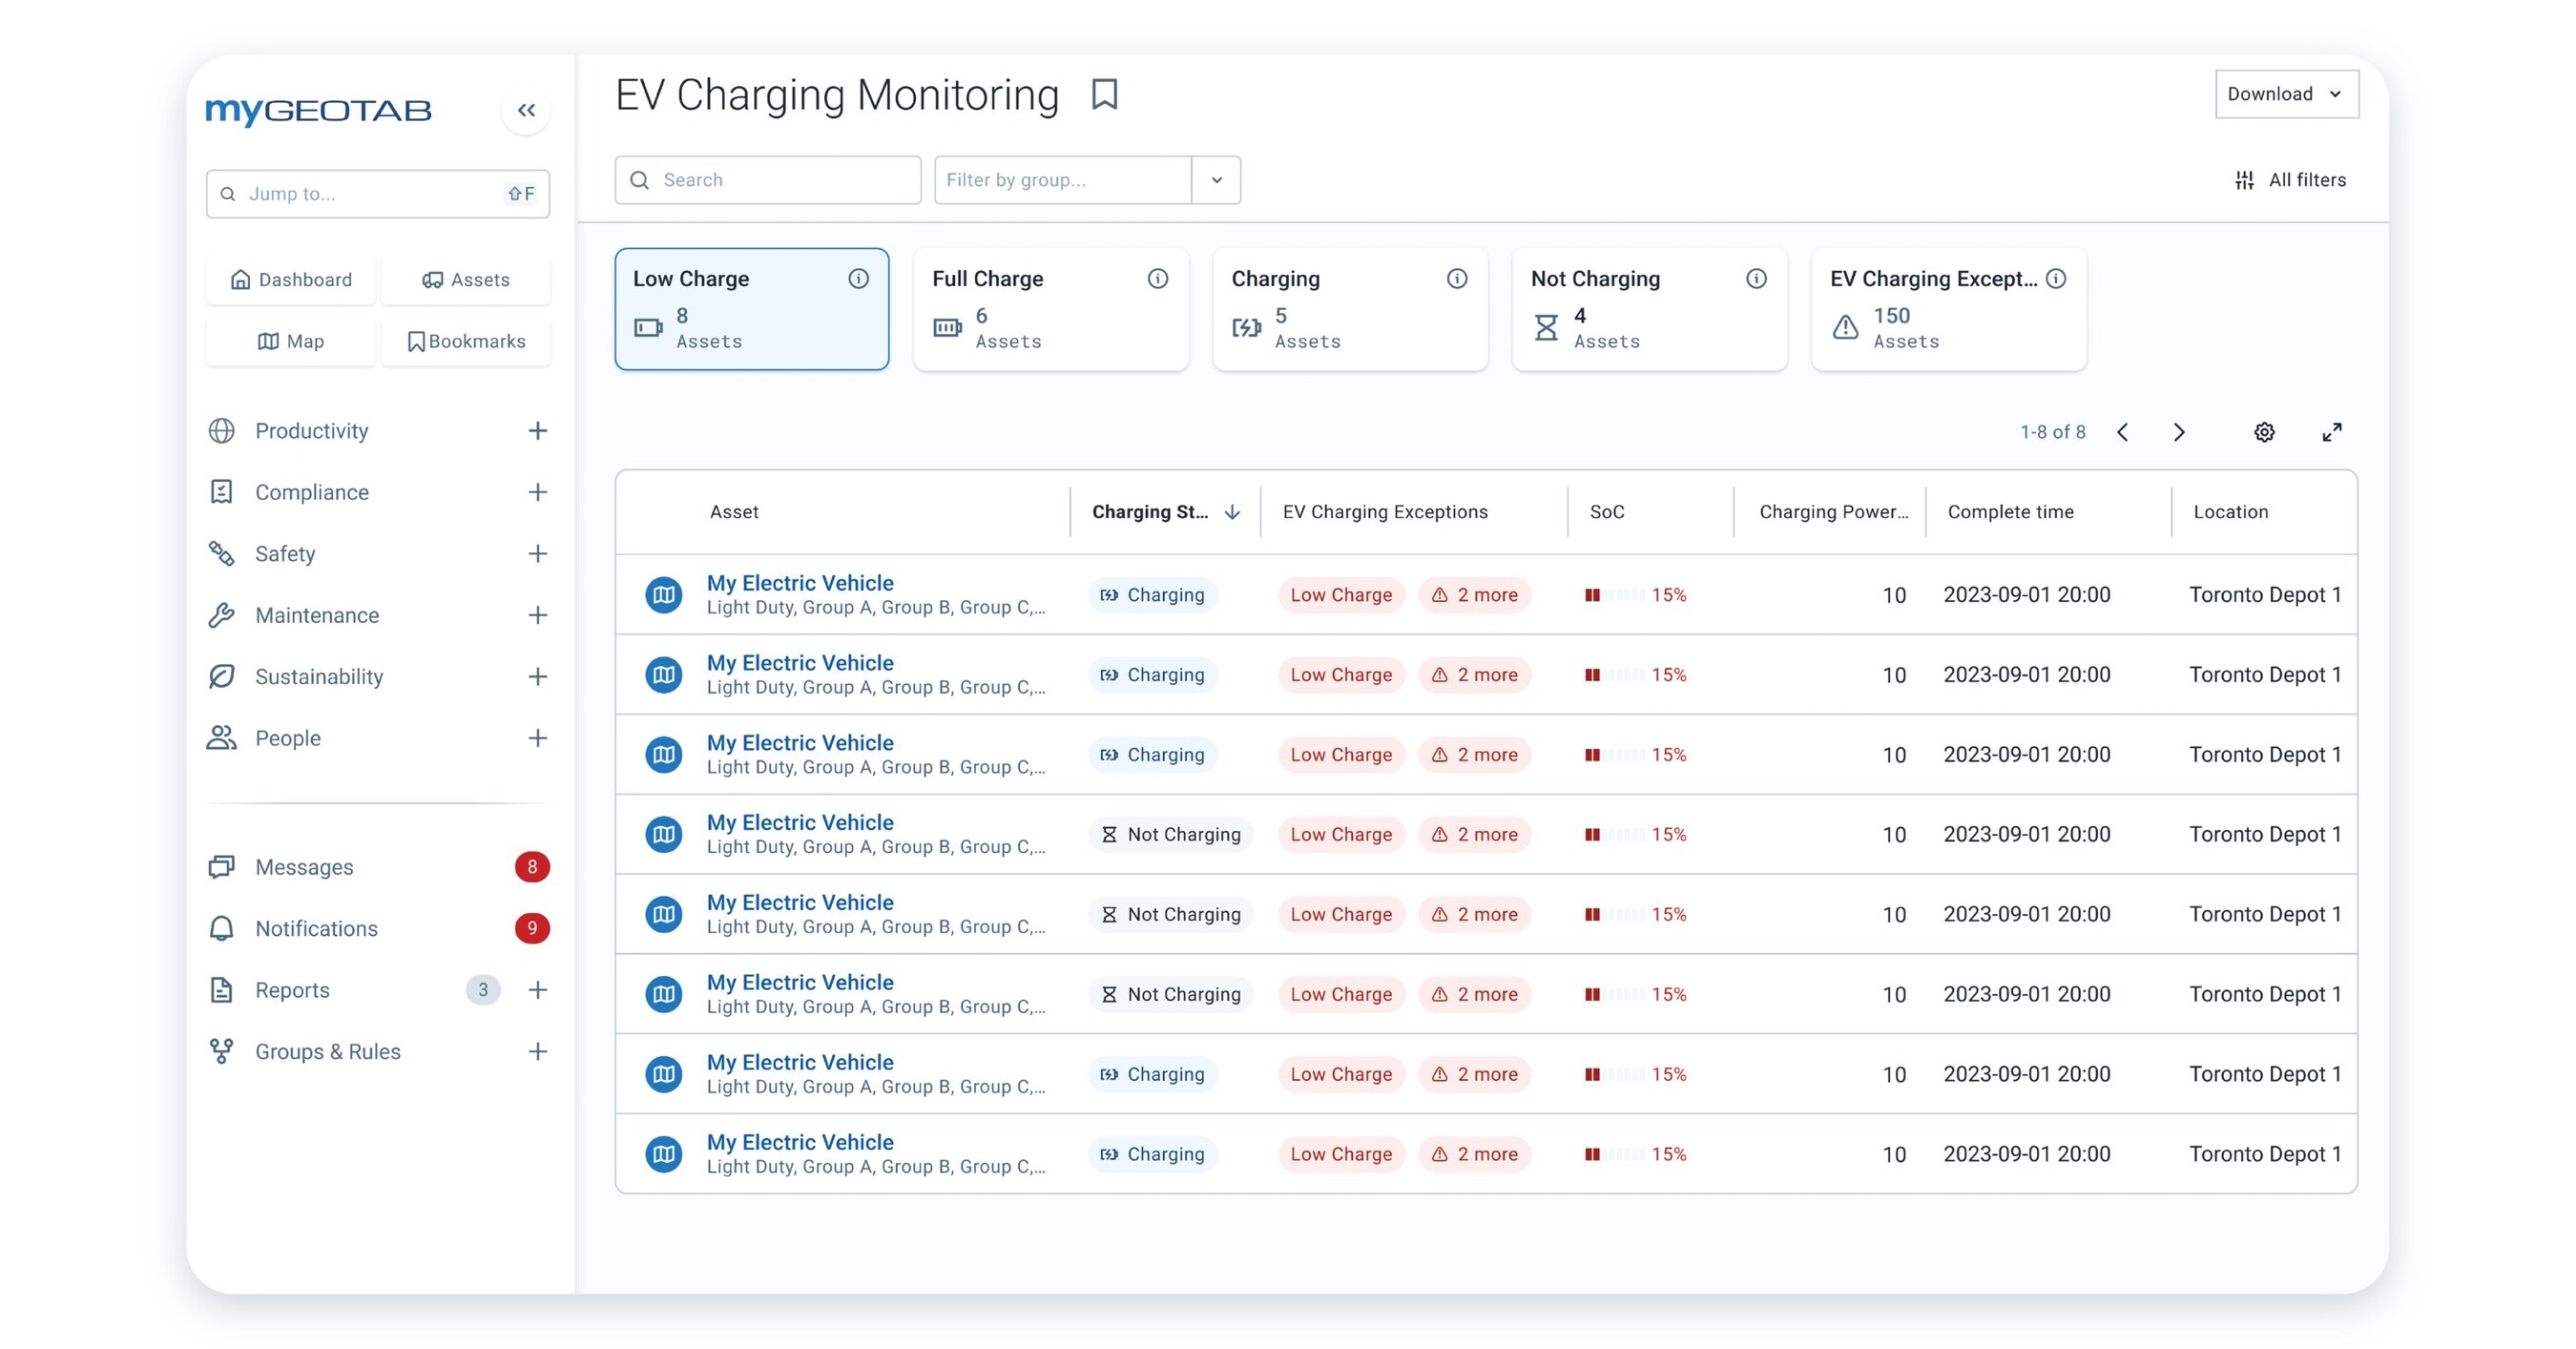Bookmark the EV Charging Monitoring page
This screenshot has height=1349, width=2576.
(x=1104, y=94)
